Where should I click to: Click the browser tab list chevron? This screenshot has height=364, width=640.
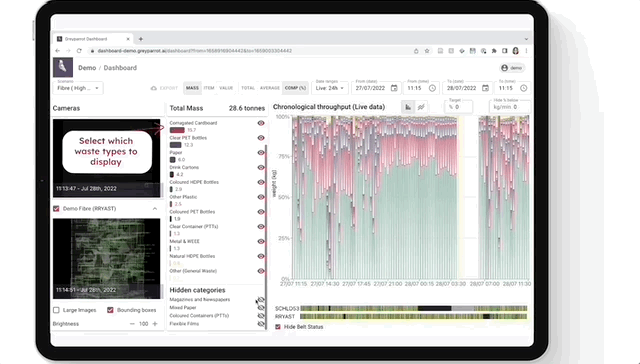click(526, 39)
